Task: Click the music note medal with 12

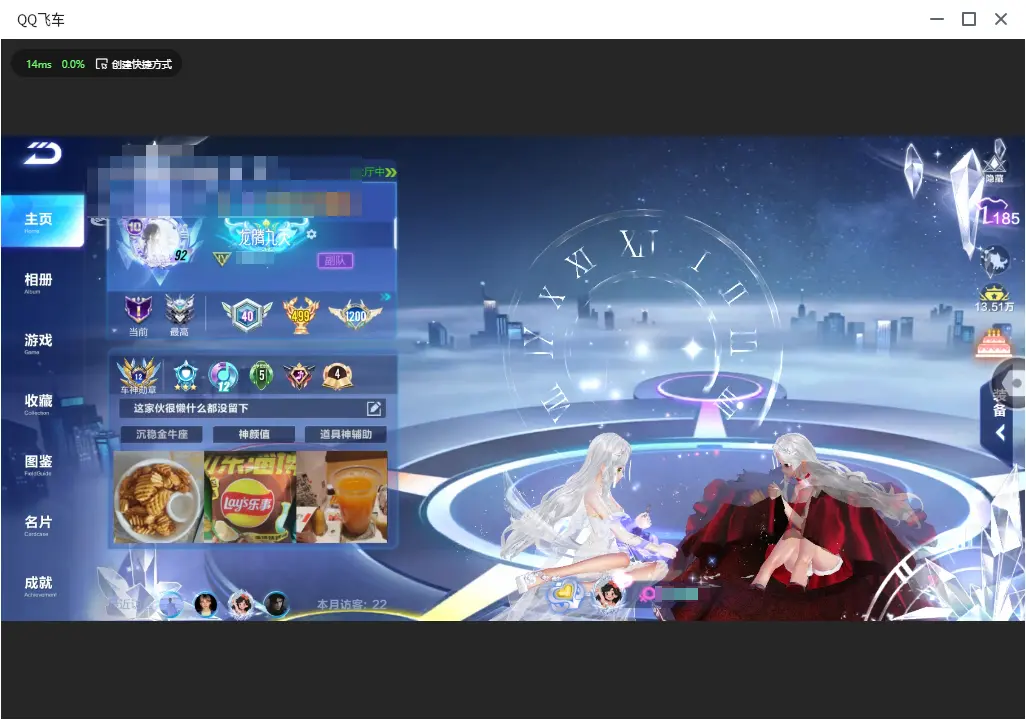Action: coord(223,376)
